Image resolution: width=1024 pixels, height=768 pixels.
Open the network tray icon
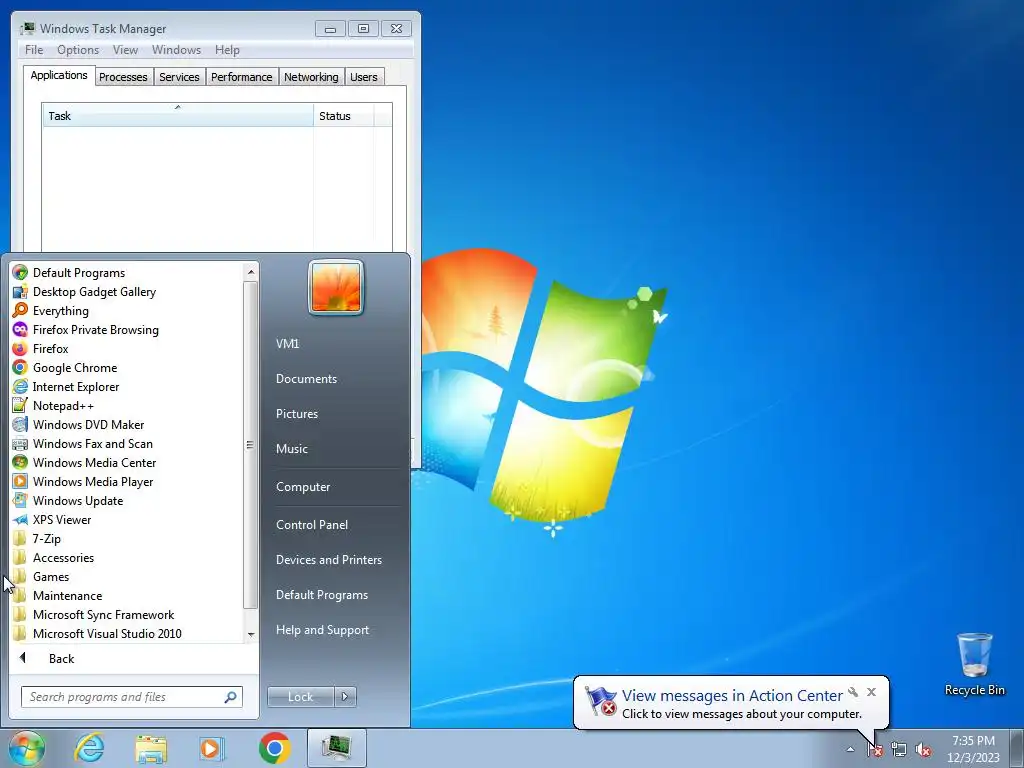(x=899, y=750)
